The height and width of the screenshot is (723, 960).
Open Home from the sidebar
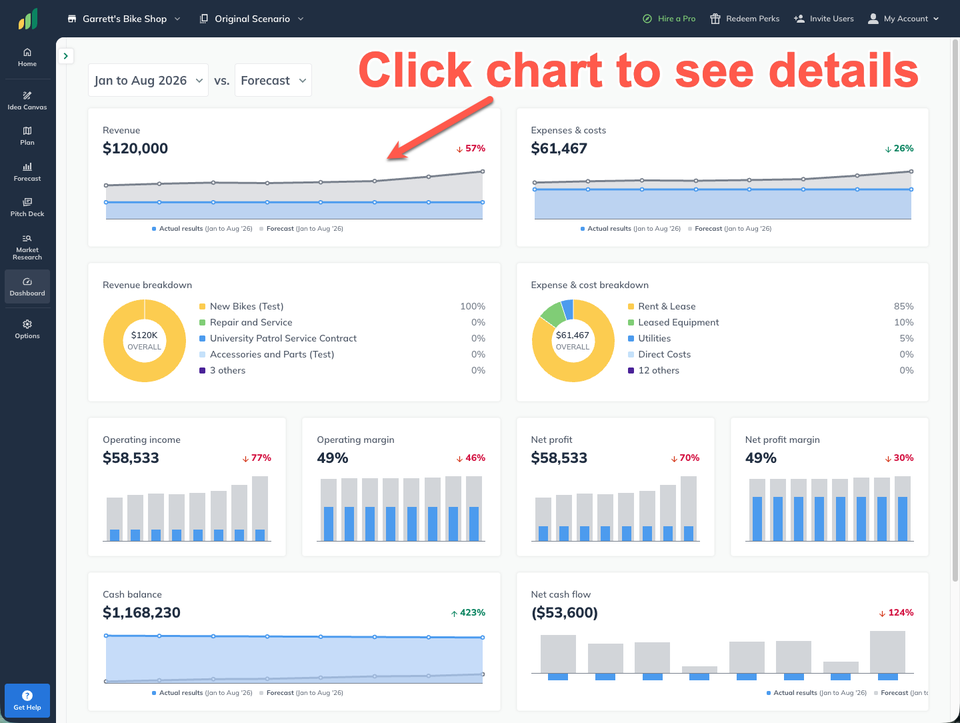pyautogui.click(x=27, y=57)
